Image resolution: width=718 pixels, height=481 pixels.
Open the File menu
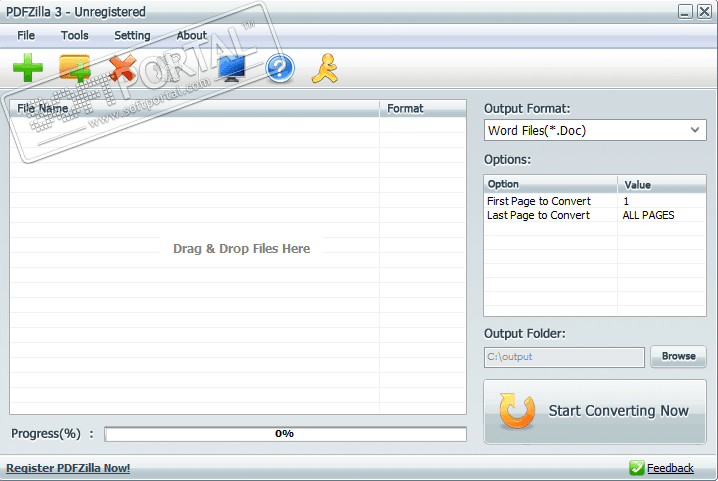click(x=26, y=35)
